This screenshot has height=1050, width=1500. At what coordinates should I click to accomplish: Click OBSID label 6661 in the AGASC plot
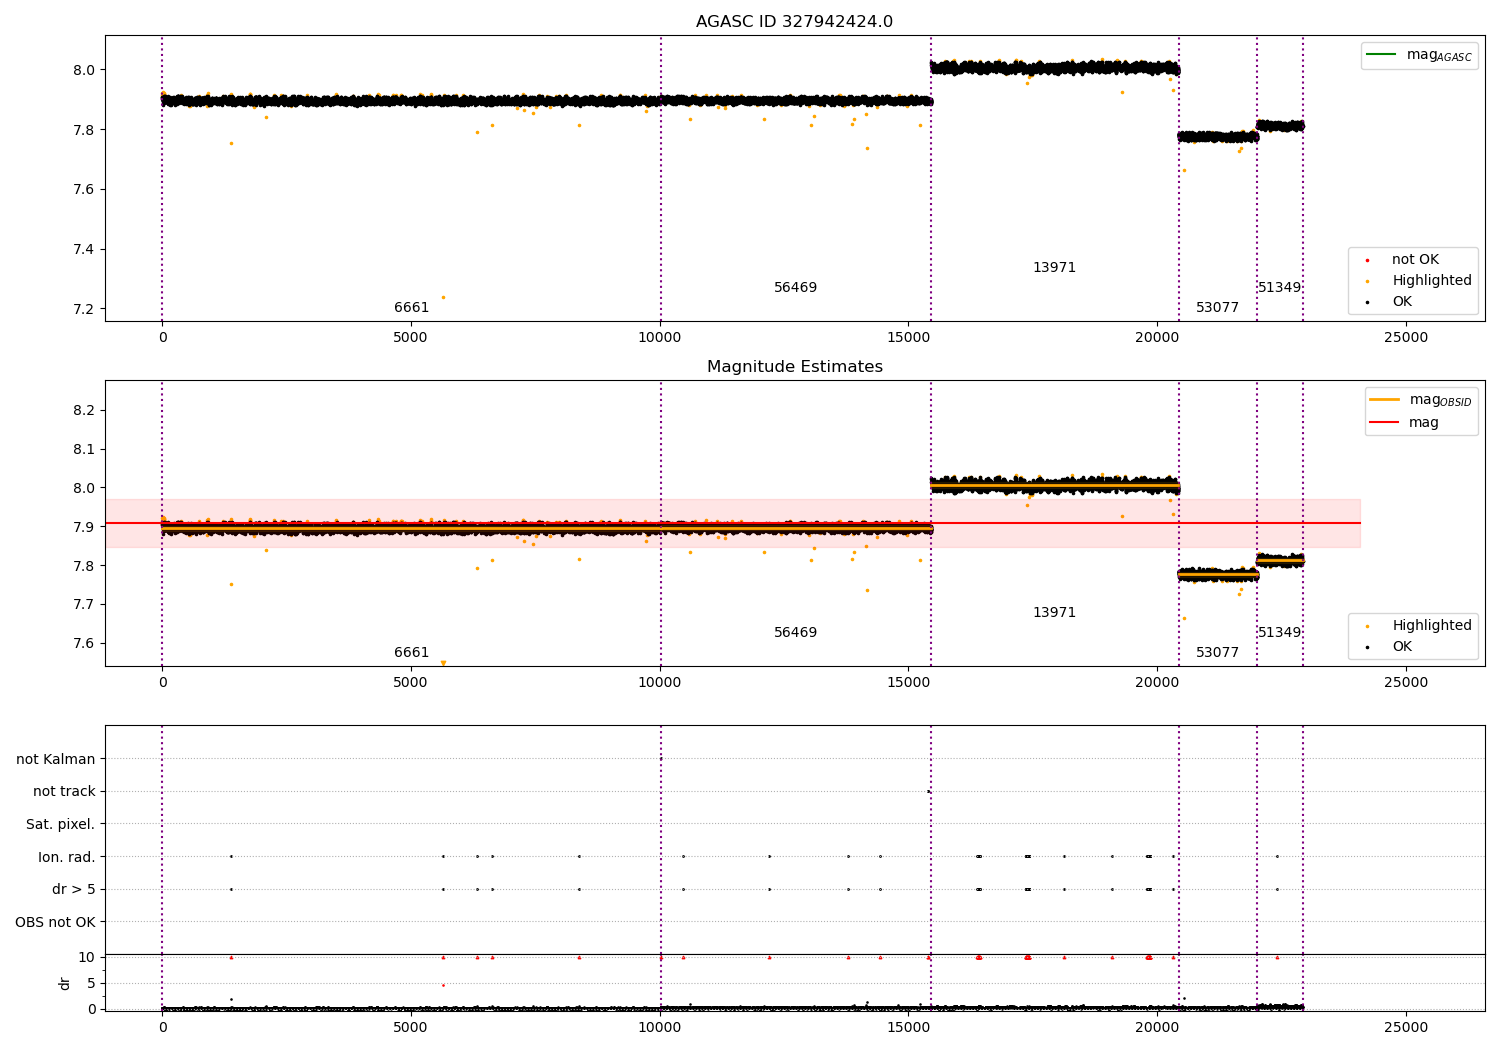click(x=411, y=307)
